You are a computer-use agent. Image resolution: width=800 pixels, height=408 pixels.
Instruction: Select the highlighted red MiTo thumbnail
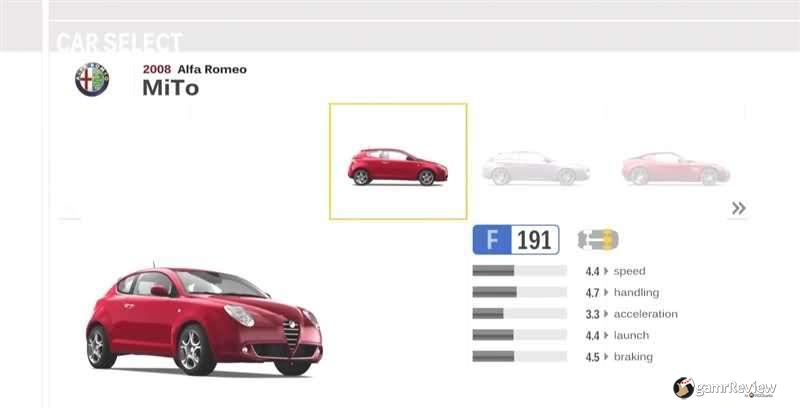pos(398,162)
